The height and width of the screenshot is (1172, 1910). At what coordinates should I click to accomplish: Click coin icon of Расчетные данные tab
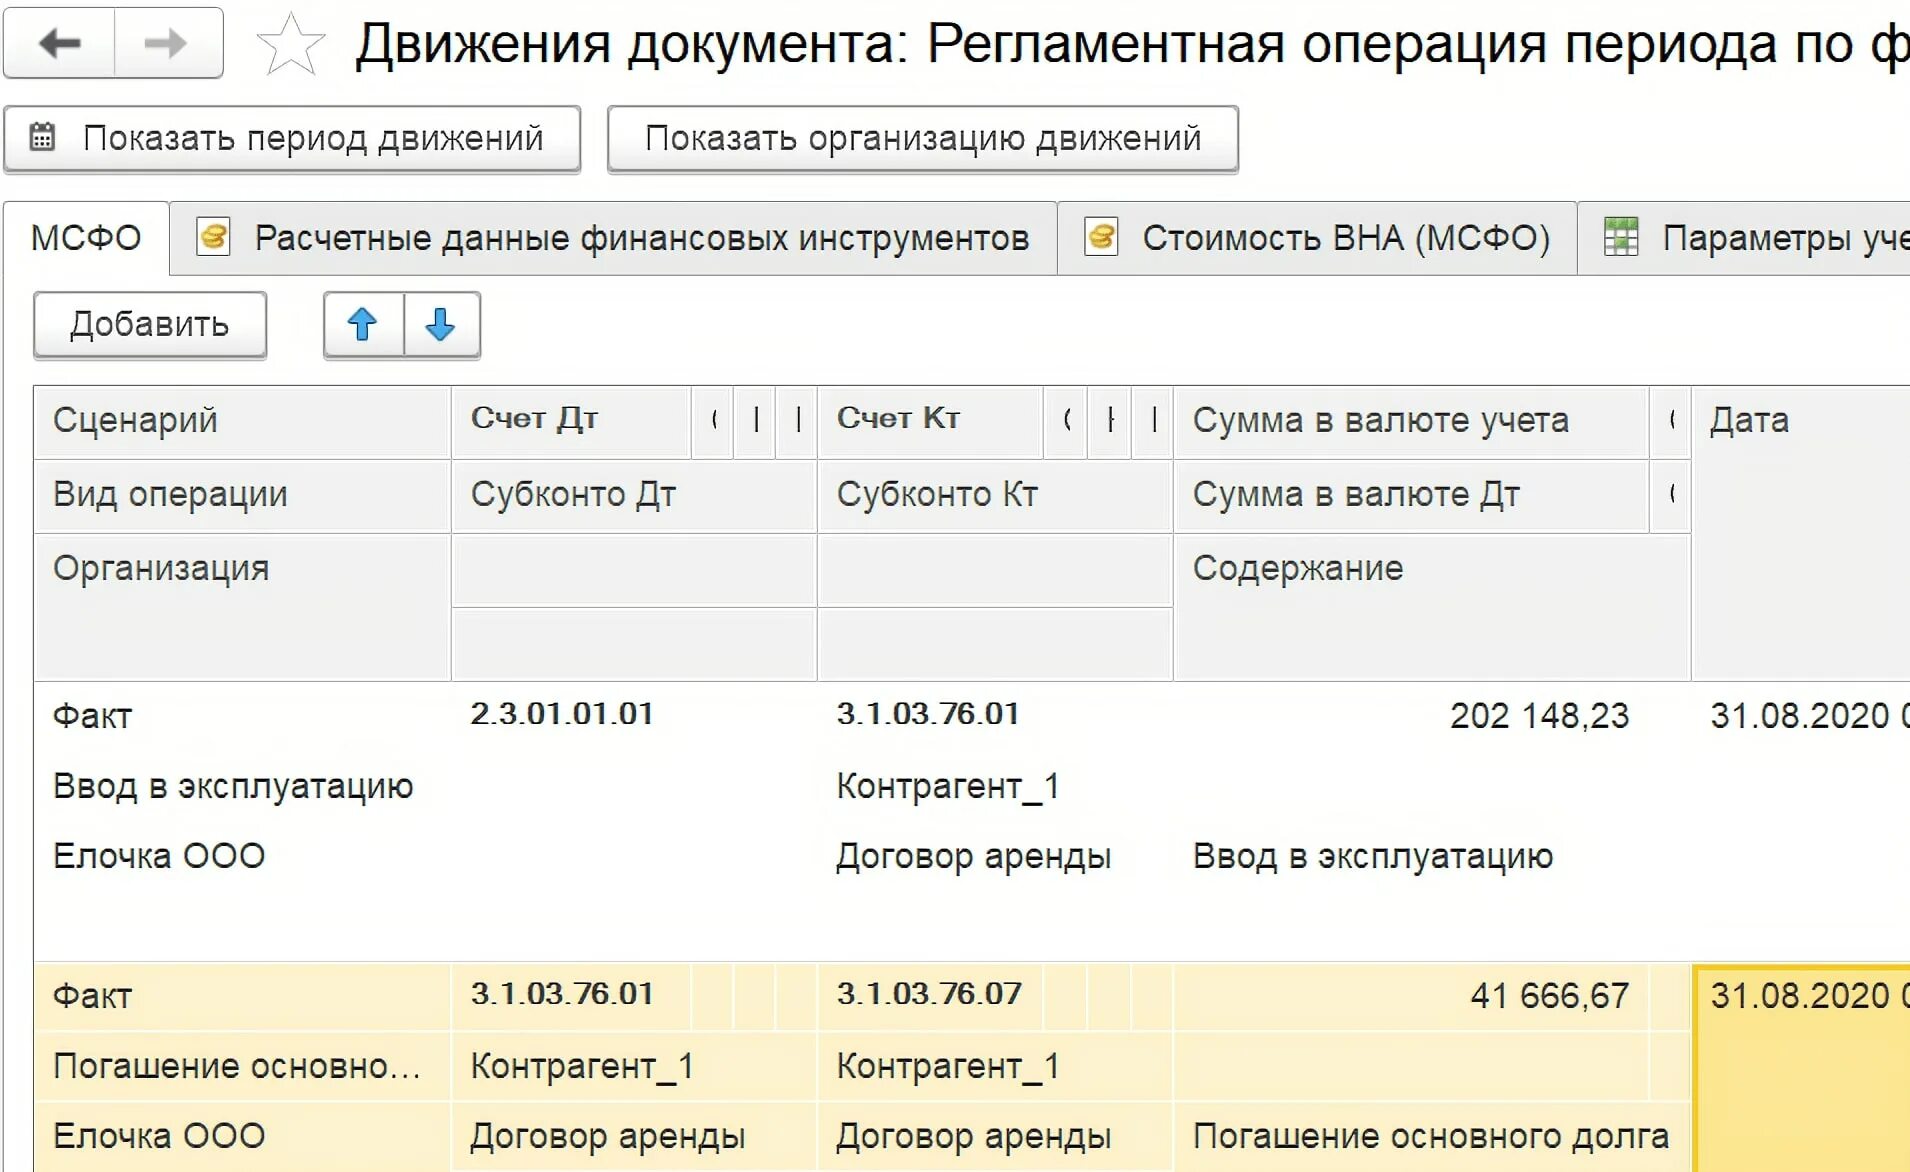pos(213,238)
